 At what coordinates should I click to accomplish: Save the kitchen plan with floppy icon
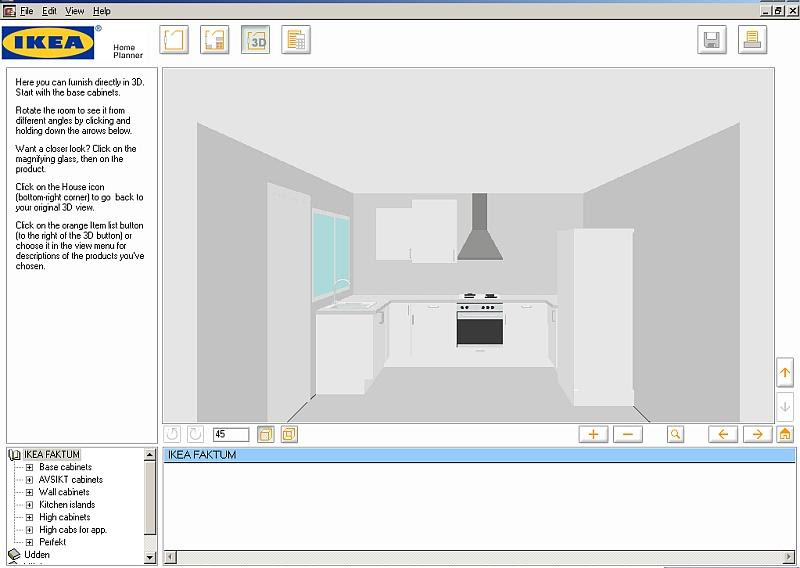click(x=712, y=40)
